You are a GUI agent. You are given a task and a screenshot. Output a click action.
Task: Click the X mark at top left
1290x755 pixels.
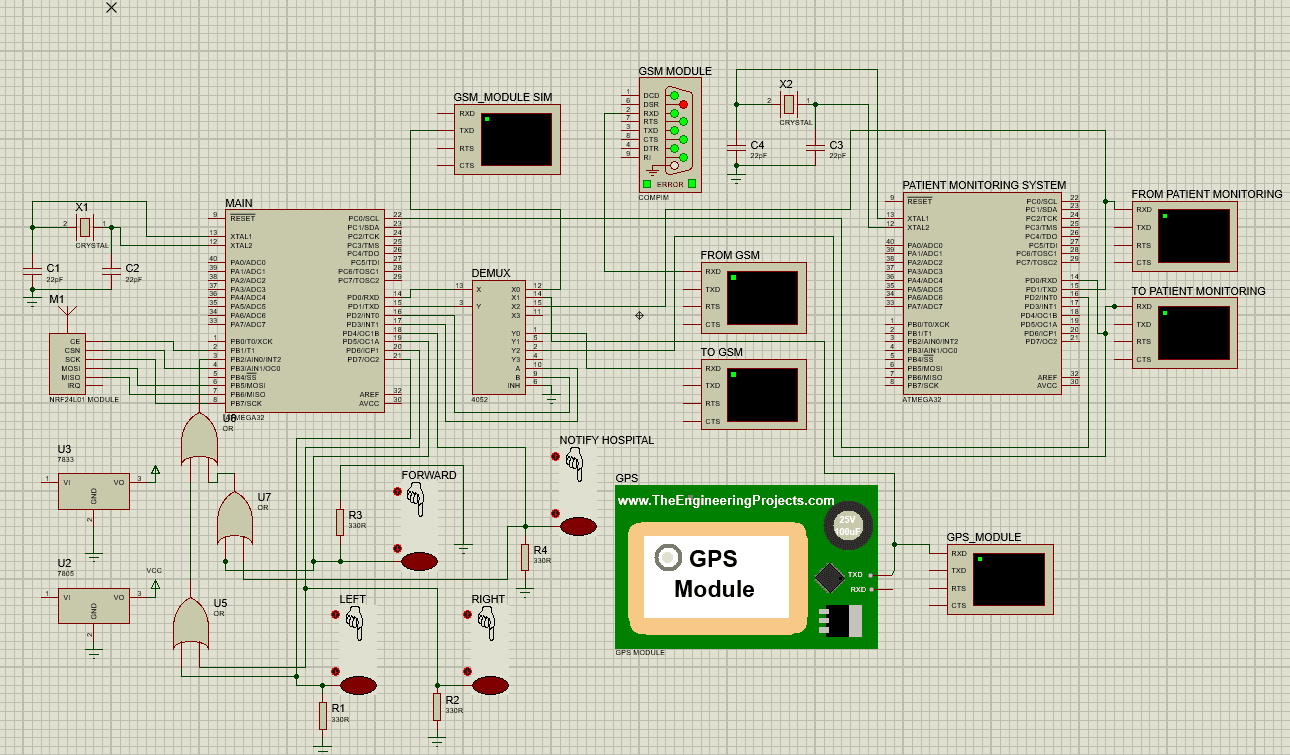111,7
